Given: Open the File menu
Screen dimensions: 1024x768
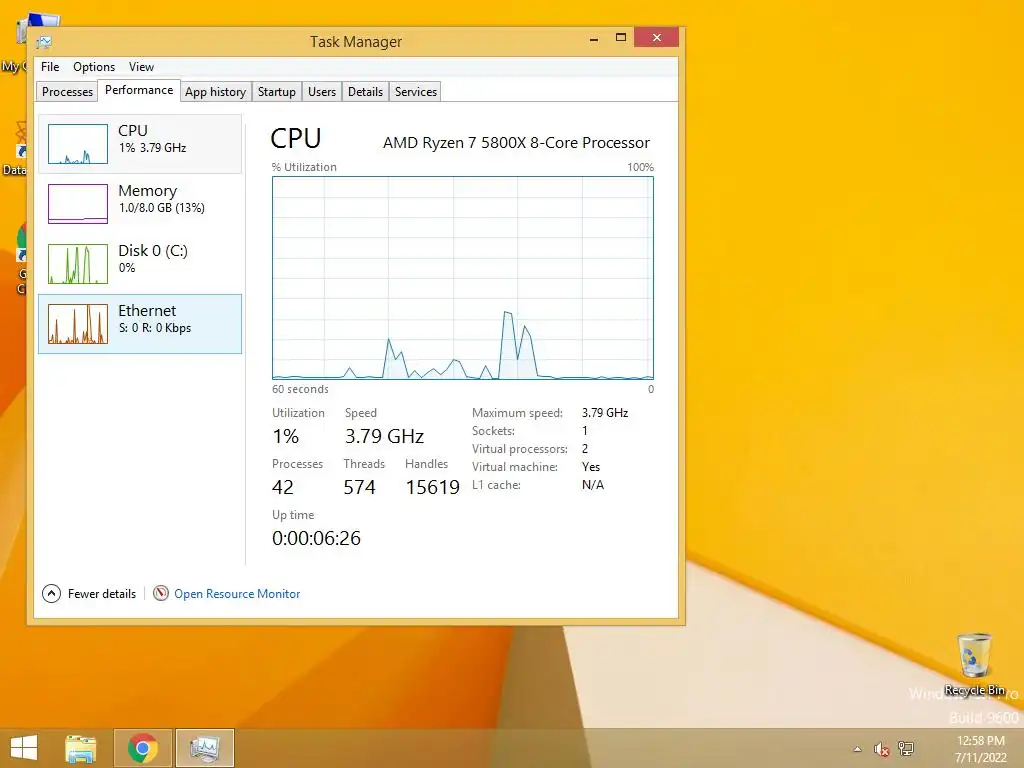Looking at the screenshot, I should 50,67.
